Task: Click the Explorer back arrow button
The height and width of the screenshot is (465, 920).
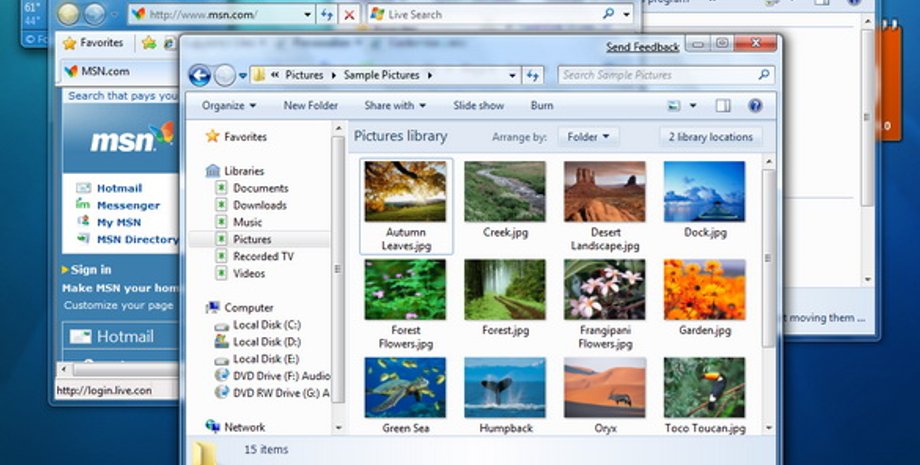Action: coord(199,75)
